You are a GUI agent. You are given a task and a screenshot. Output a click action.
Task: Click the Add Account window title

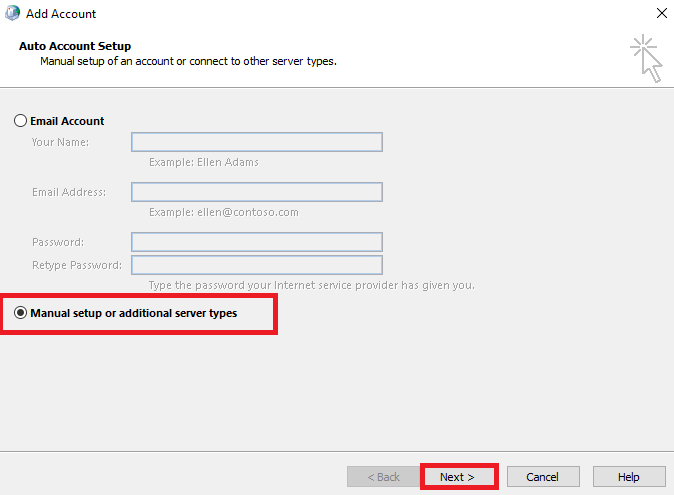tap(61, 14)
